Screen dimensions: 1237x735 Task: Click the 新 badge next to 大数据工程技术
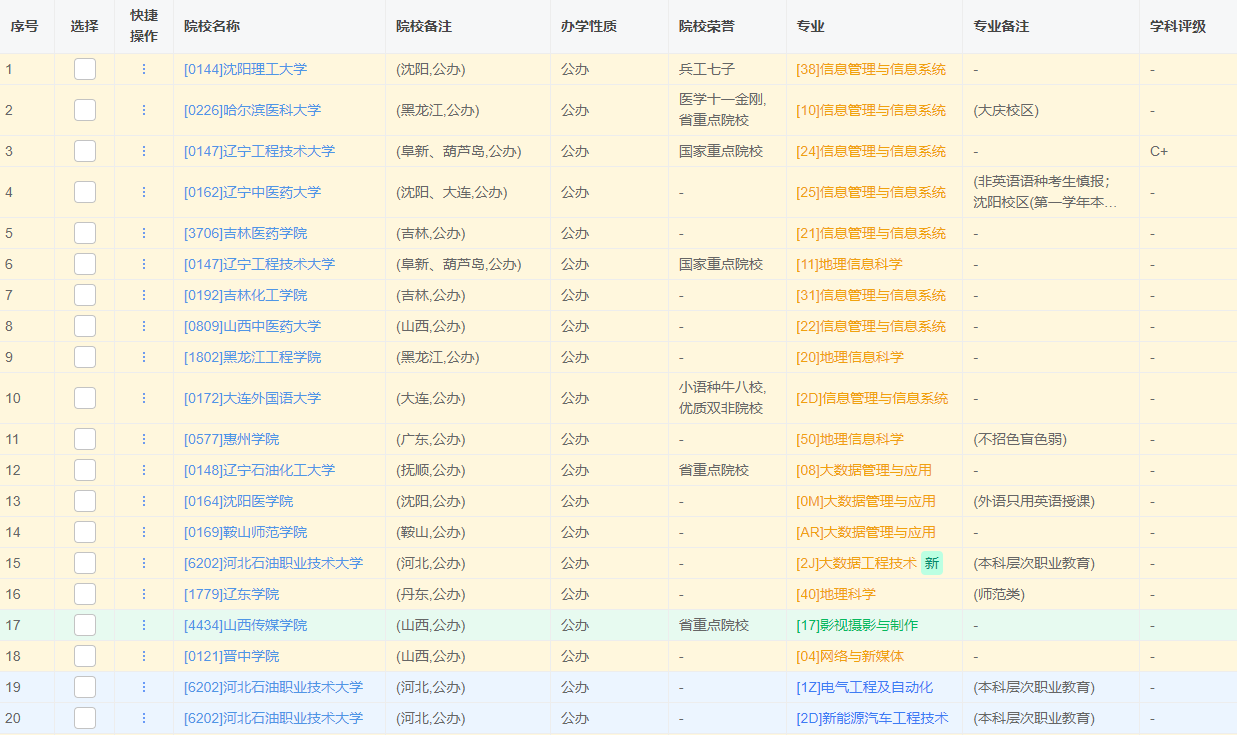930,563
